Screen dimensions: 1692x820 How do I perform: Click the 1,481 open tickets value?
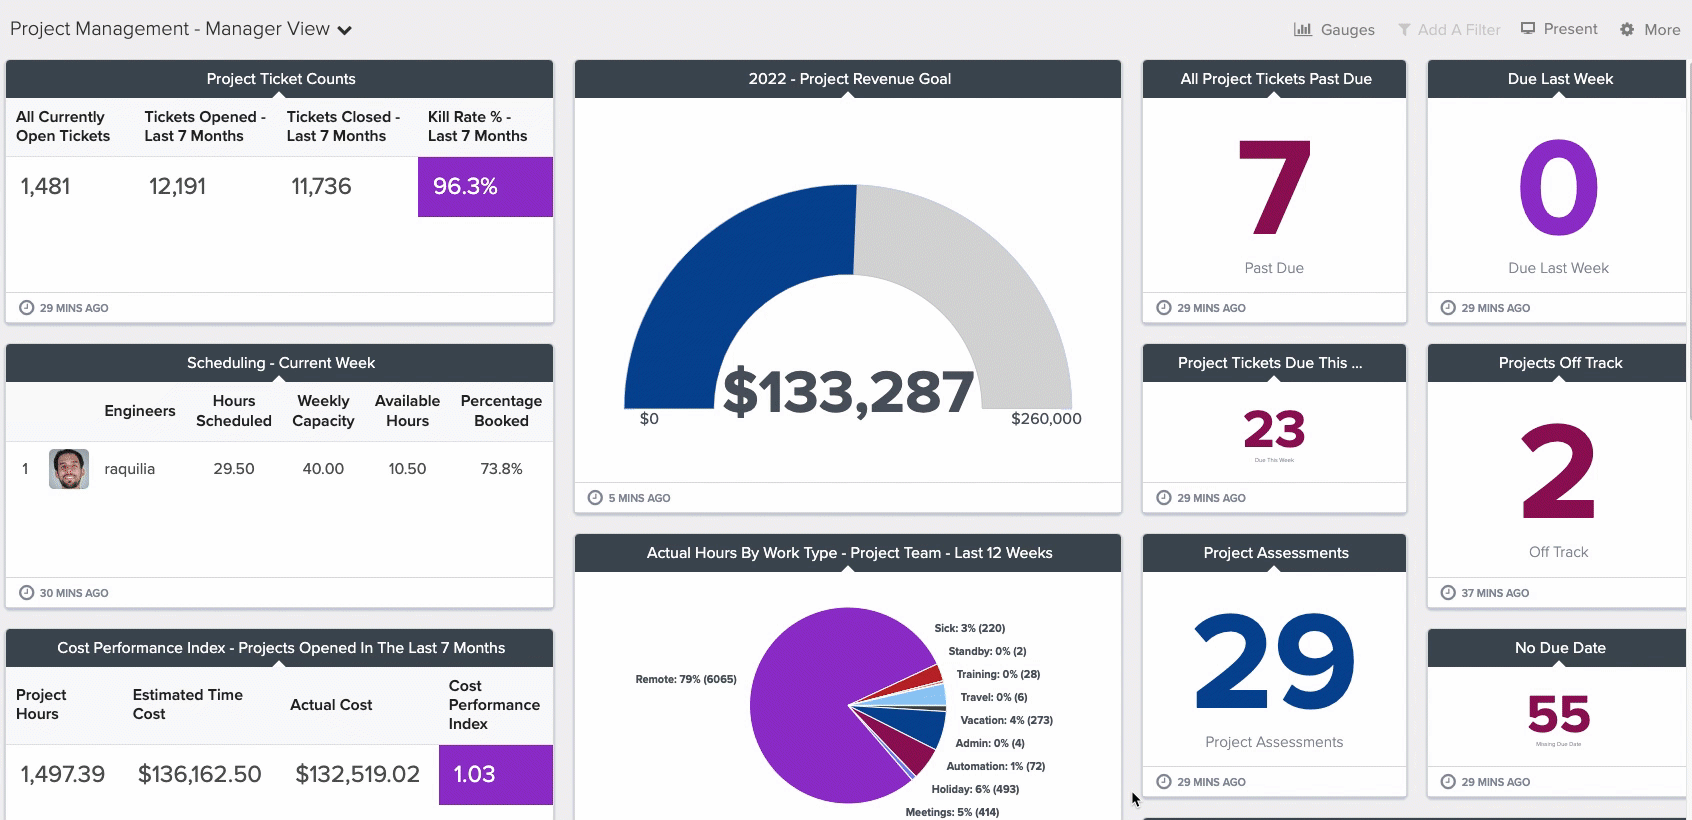coord(45,187)
